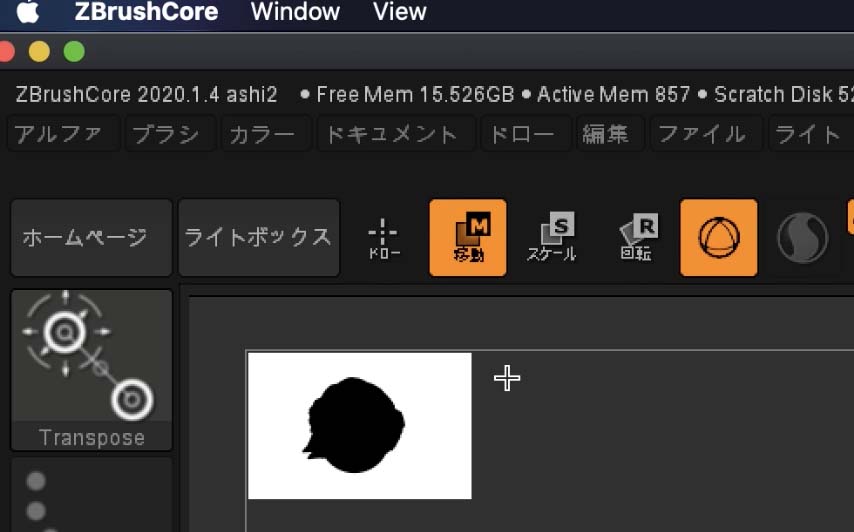Screen dimensions: 854x532
Task: Open the ZBrushCore application menu
Action: [x=147, y=12]
